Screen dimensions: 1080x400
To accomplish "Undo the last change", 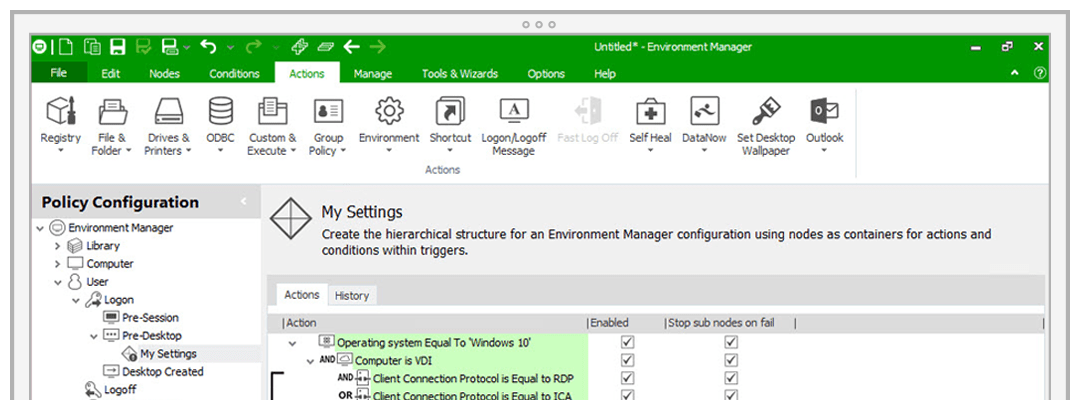I will (x=208, y=47).
